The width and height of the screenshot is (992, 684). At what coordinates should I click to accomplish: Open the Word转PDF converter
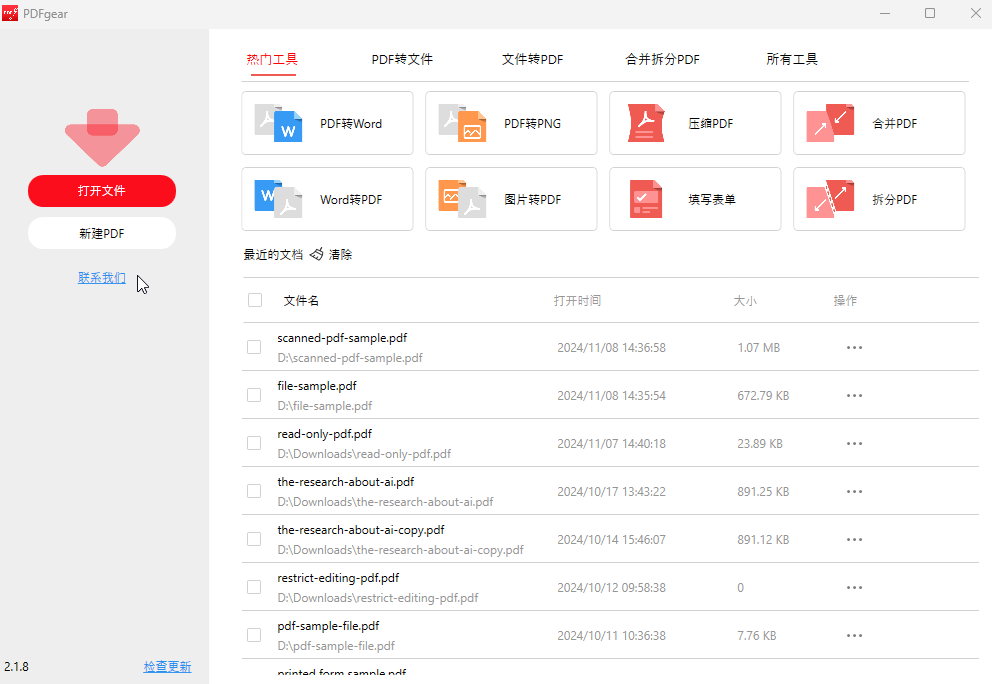point(327,200)
